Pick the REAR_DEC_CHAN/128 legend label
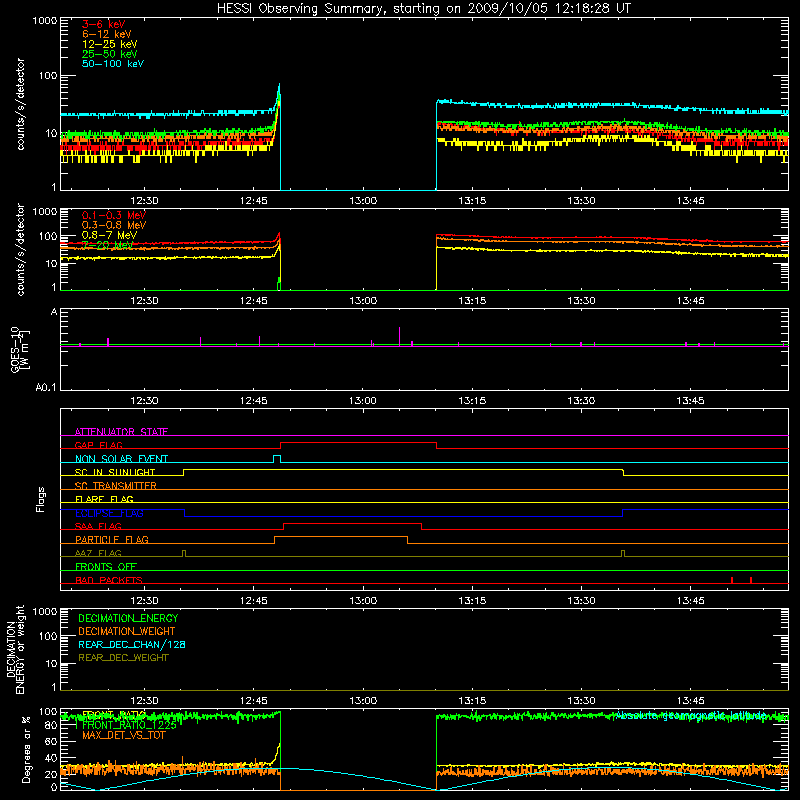The height and width of the screenshot is (800, 800). 132,644
